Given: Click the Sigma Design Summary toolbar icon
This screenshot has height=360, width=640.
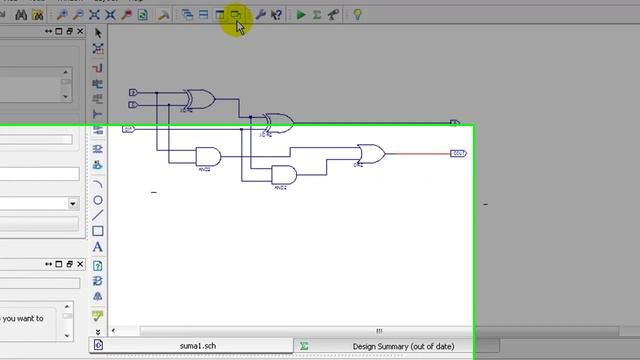Looking at the screenshot, I should [x=317, y=15].
